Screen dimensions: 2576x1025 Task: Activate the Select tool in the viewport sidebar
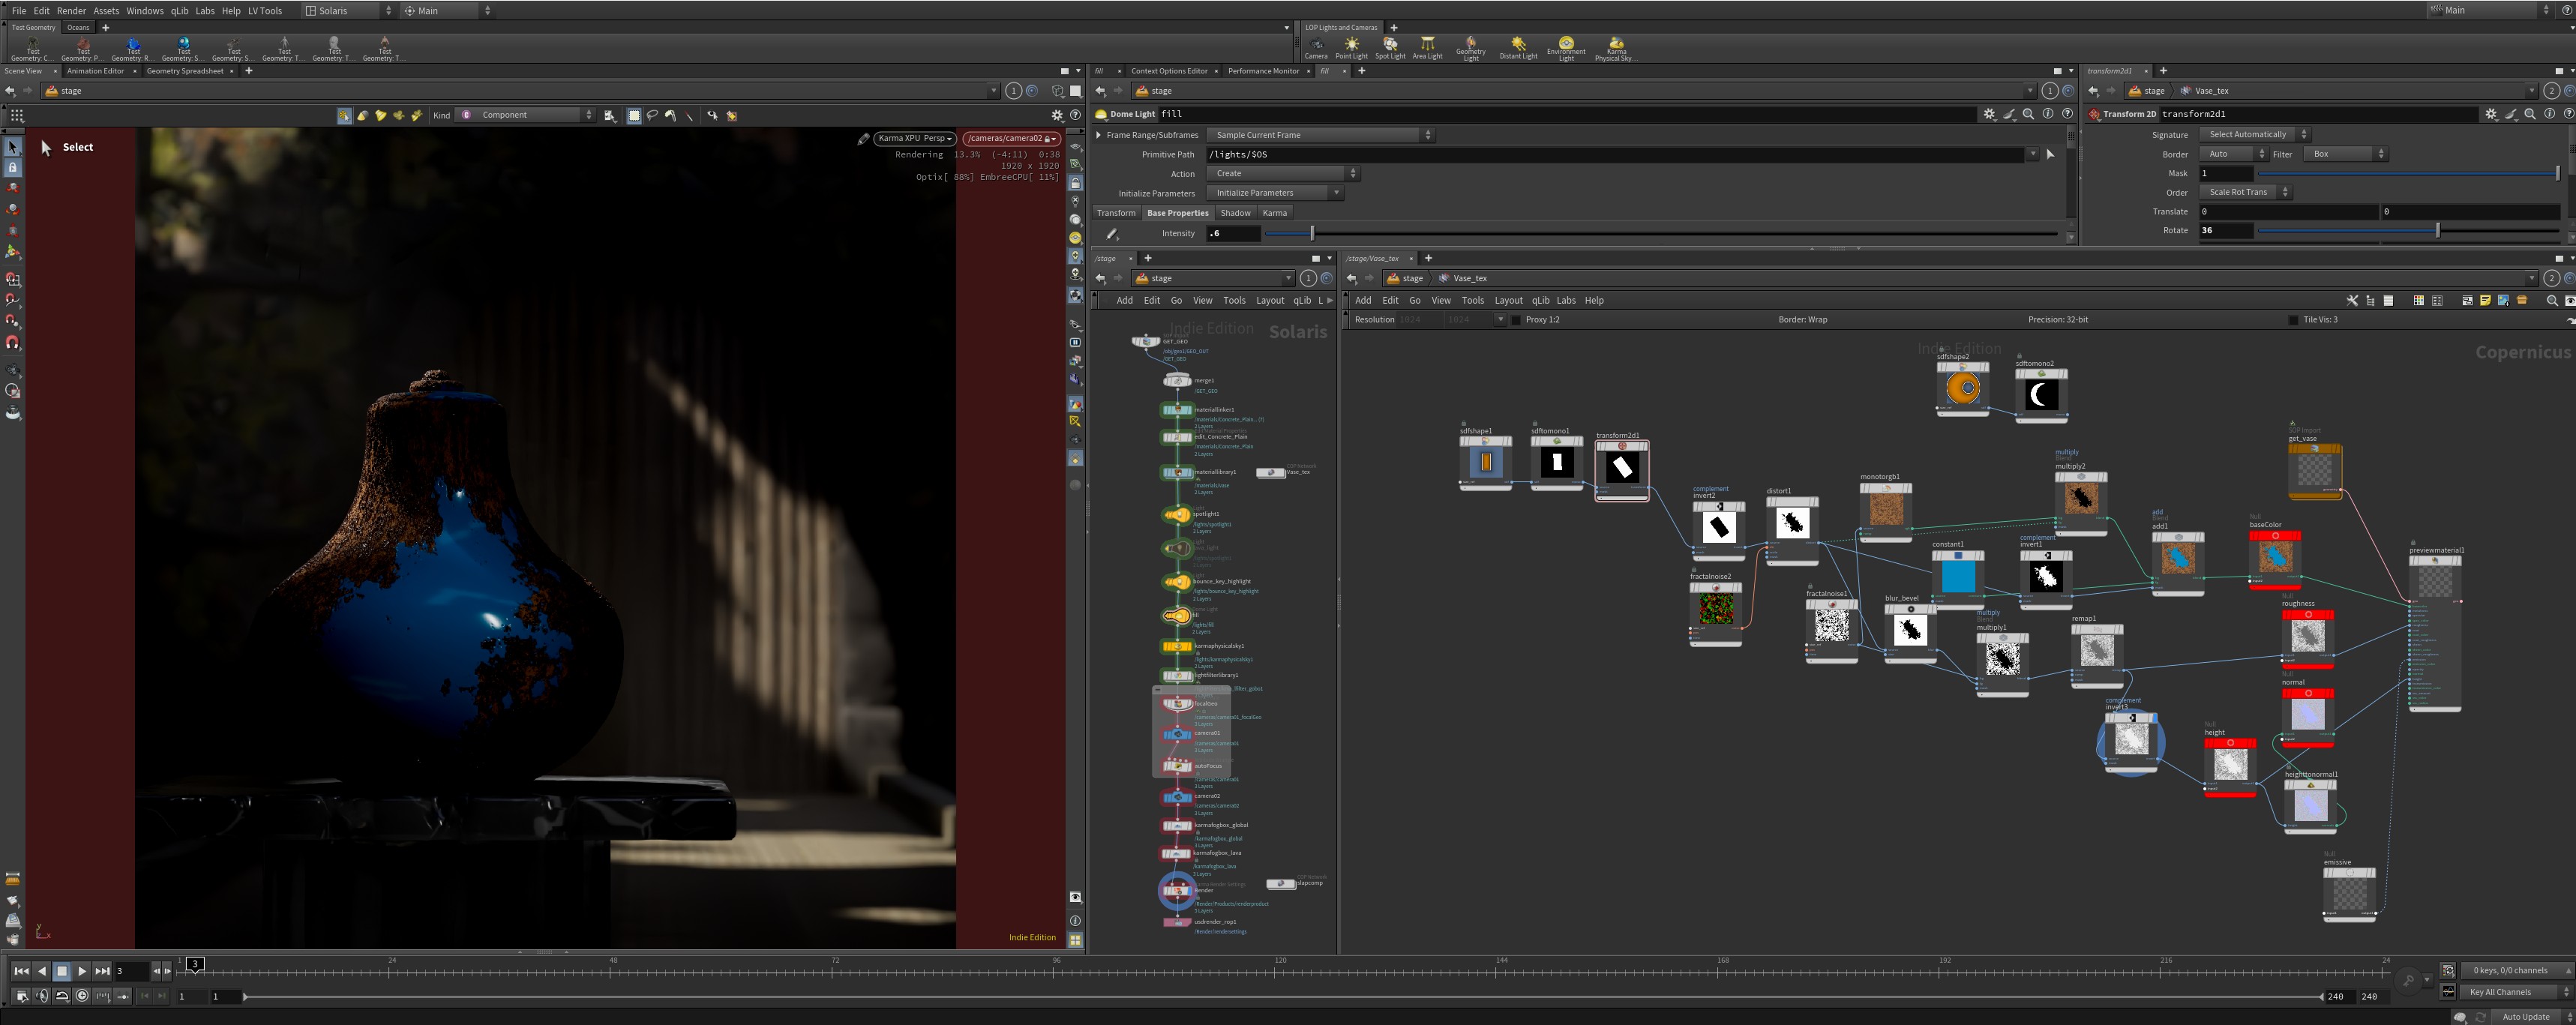tap(13, 147)
